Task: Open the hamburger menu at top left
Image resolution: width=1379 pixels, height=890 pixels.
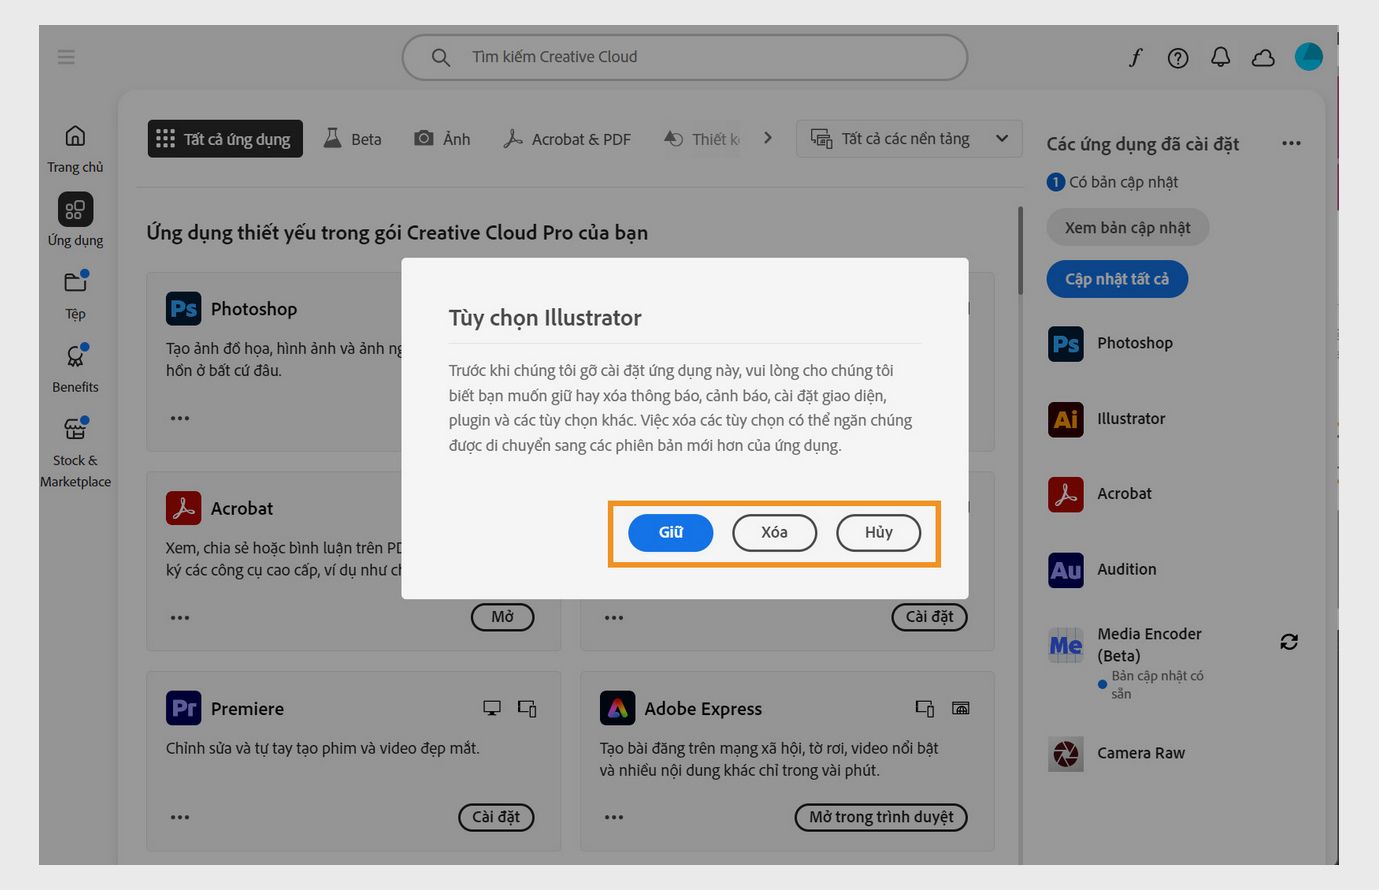Action: click(66, 57)
